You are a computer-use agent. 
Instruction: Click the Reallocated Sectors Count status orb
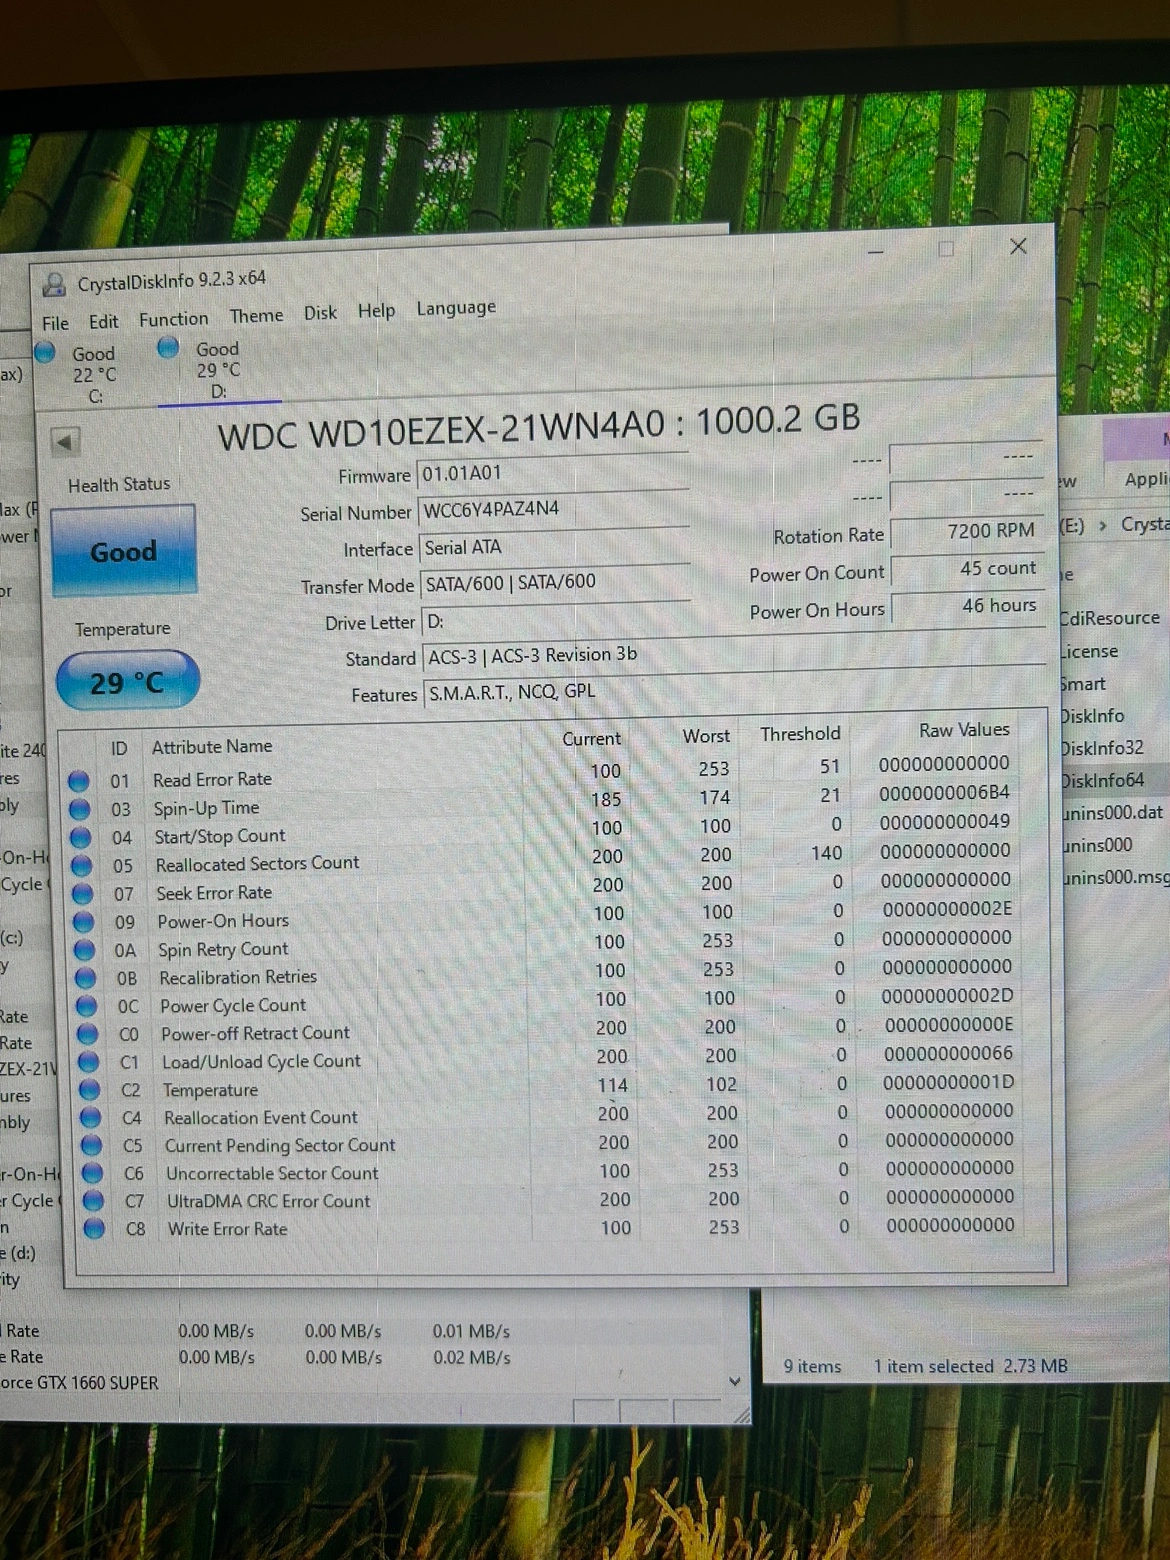pos(82,866)
